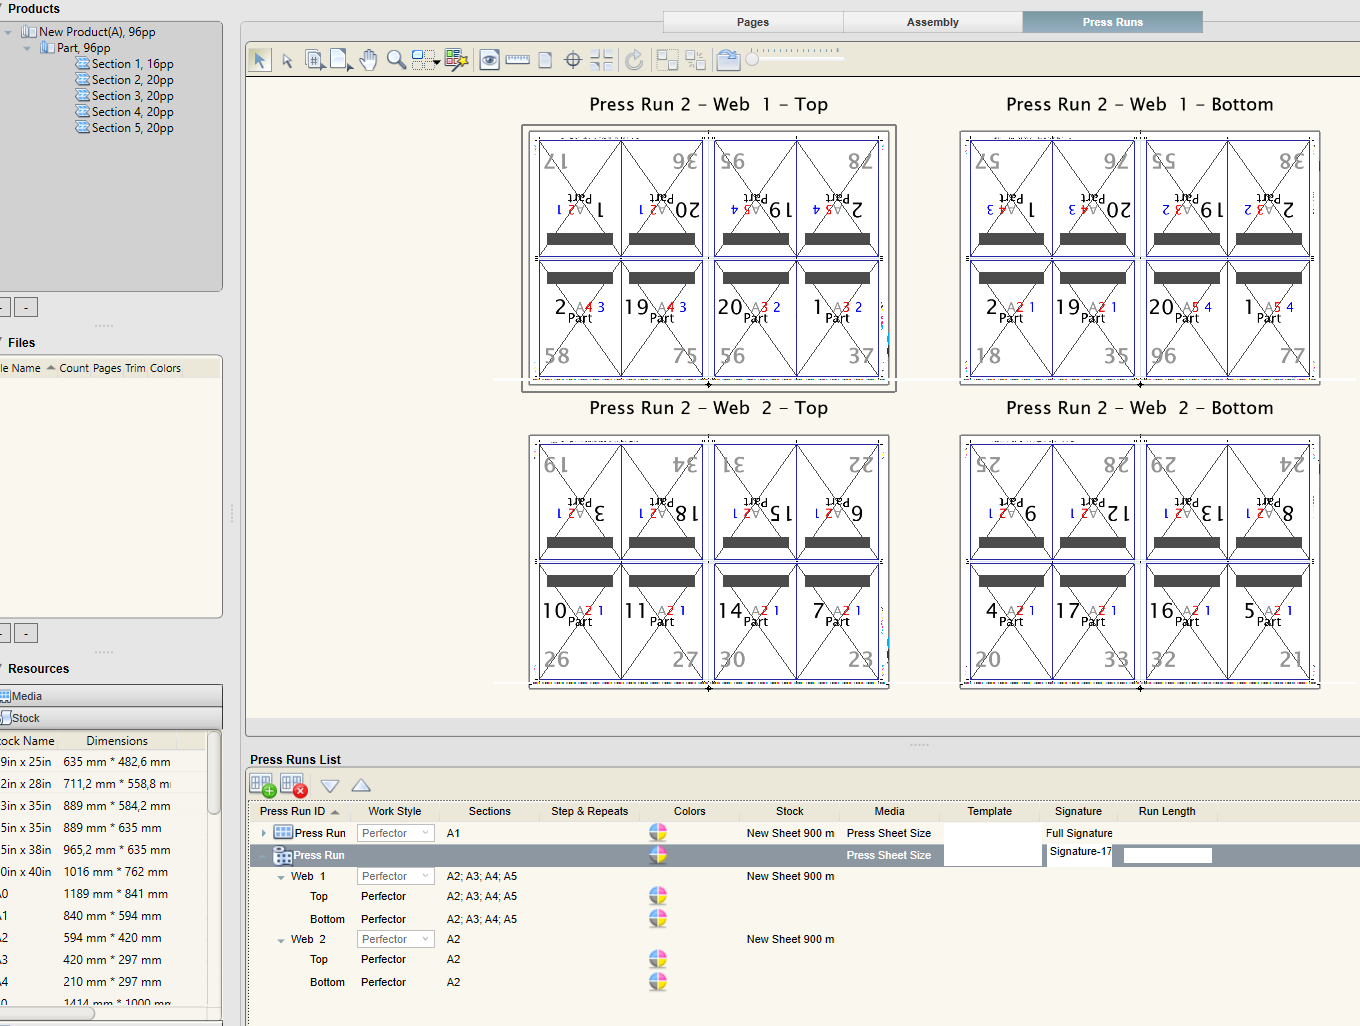Viewport: 1360px width, 1026px height.
Task: Click the rotate arrow icon
Action: pyautogui.click(x=634, y=60)
